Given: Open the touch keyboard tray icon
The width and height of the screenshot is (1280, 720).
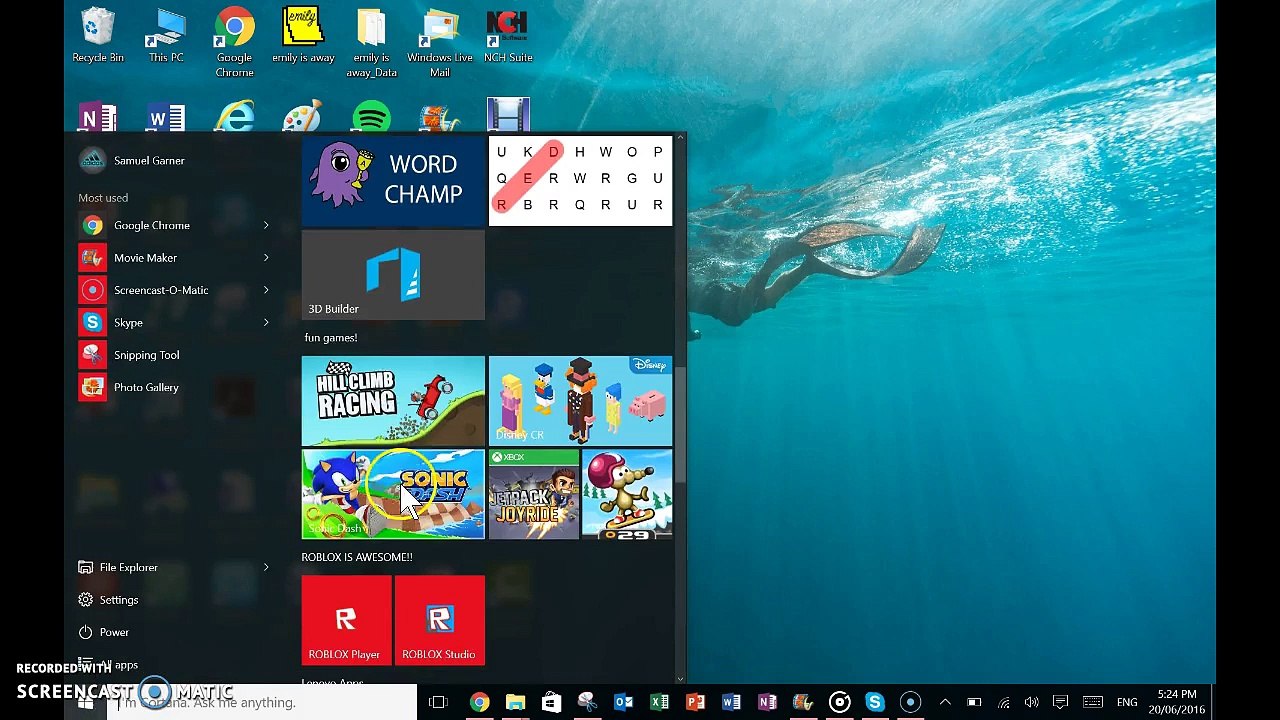Looking at the screenshot, I should pyautogui.click(x=1093, y=702).
